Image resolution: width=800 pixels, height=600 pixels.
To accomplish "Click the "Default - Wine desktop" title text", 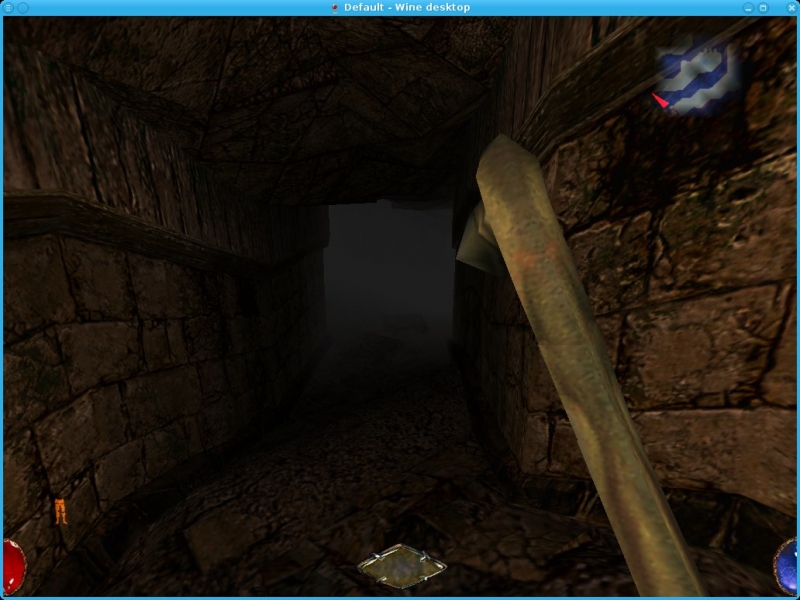I will tap(407, 8).
